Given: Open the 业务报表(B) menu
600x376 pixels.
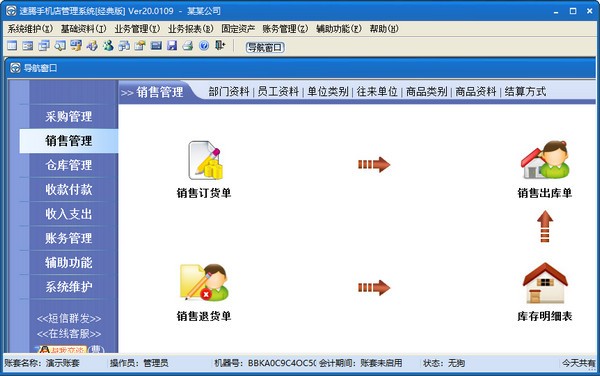Looking at the screenshot, I should [x=191, y=29].
